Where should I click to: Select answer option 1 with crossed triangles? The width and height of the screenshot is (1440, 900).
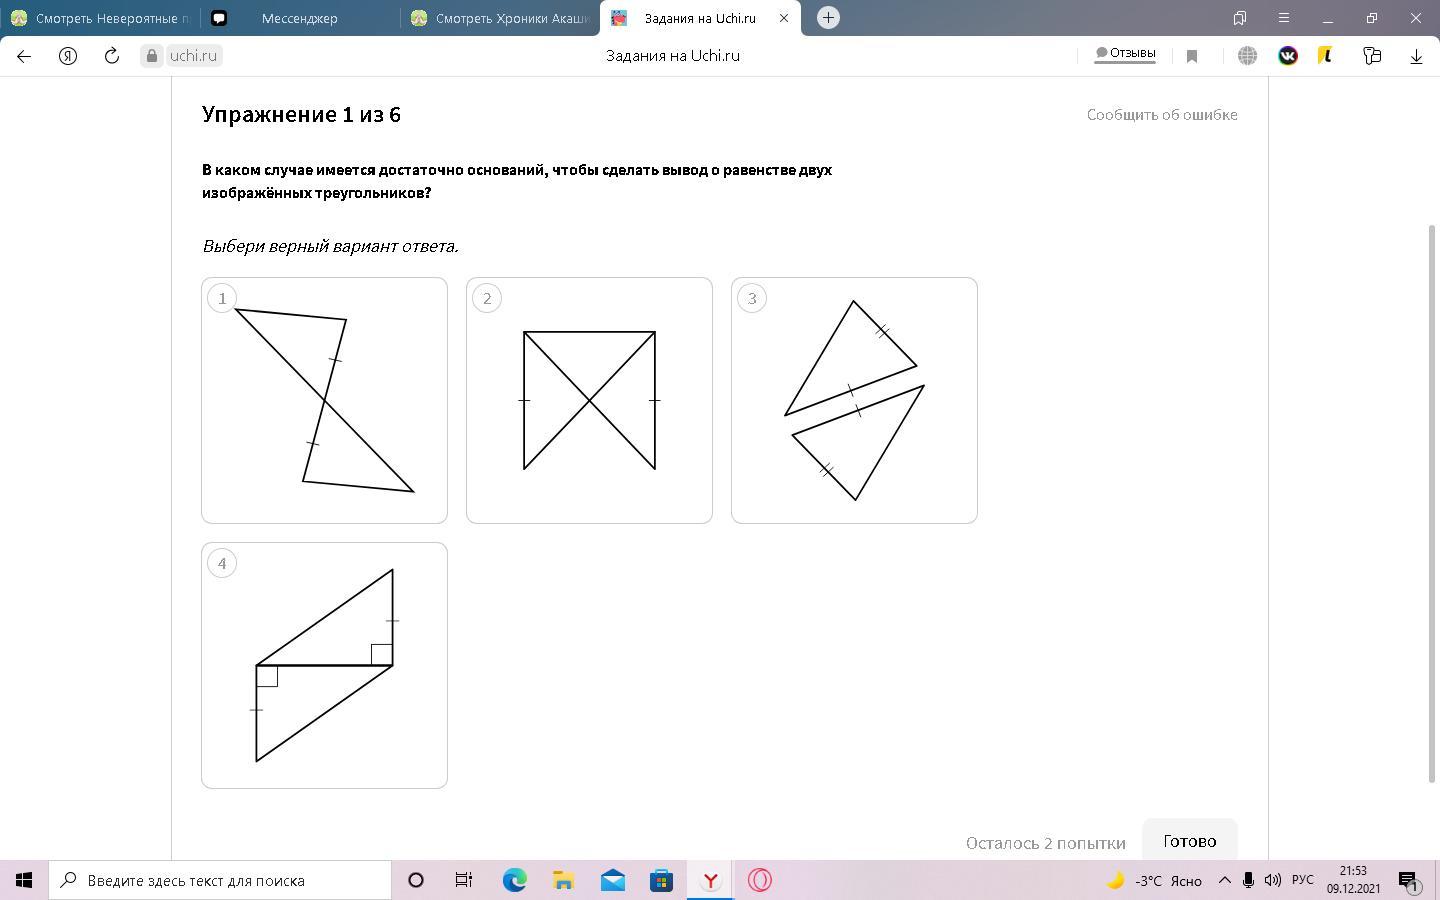pyautogui.click(x=324, y=400)
